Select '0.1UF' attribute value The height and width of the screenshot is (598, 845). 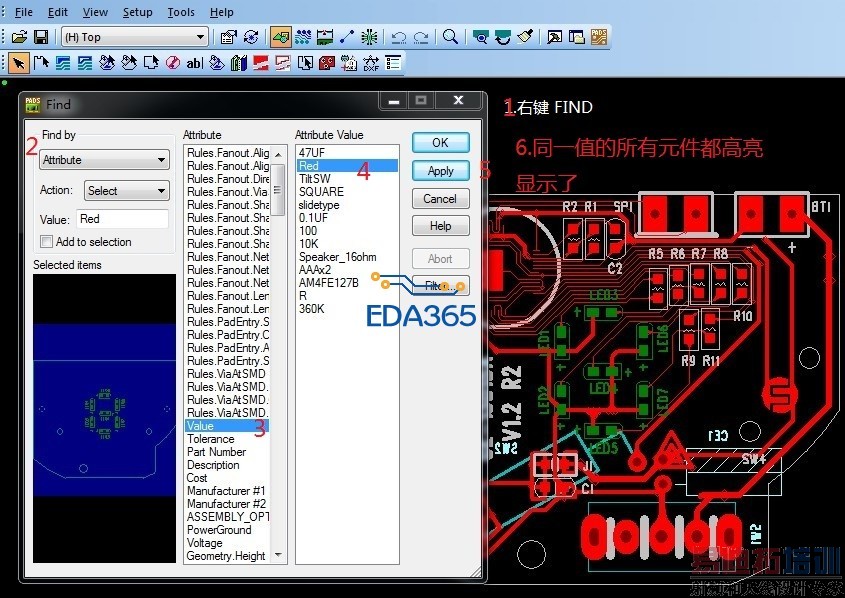point(313,218)
